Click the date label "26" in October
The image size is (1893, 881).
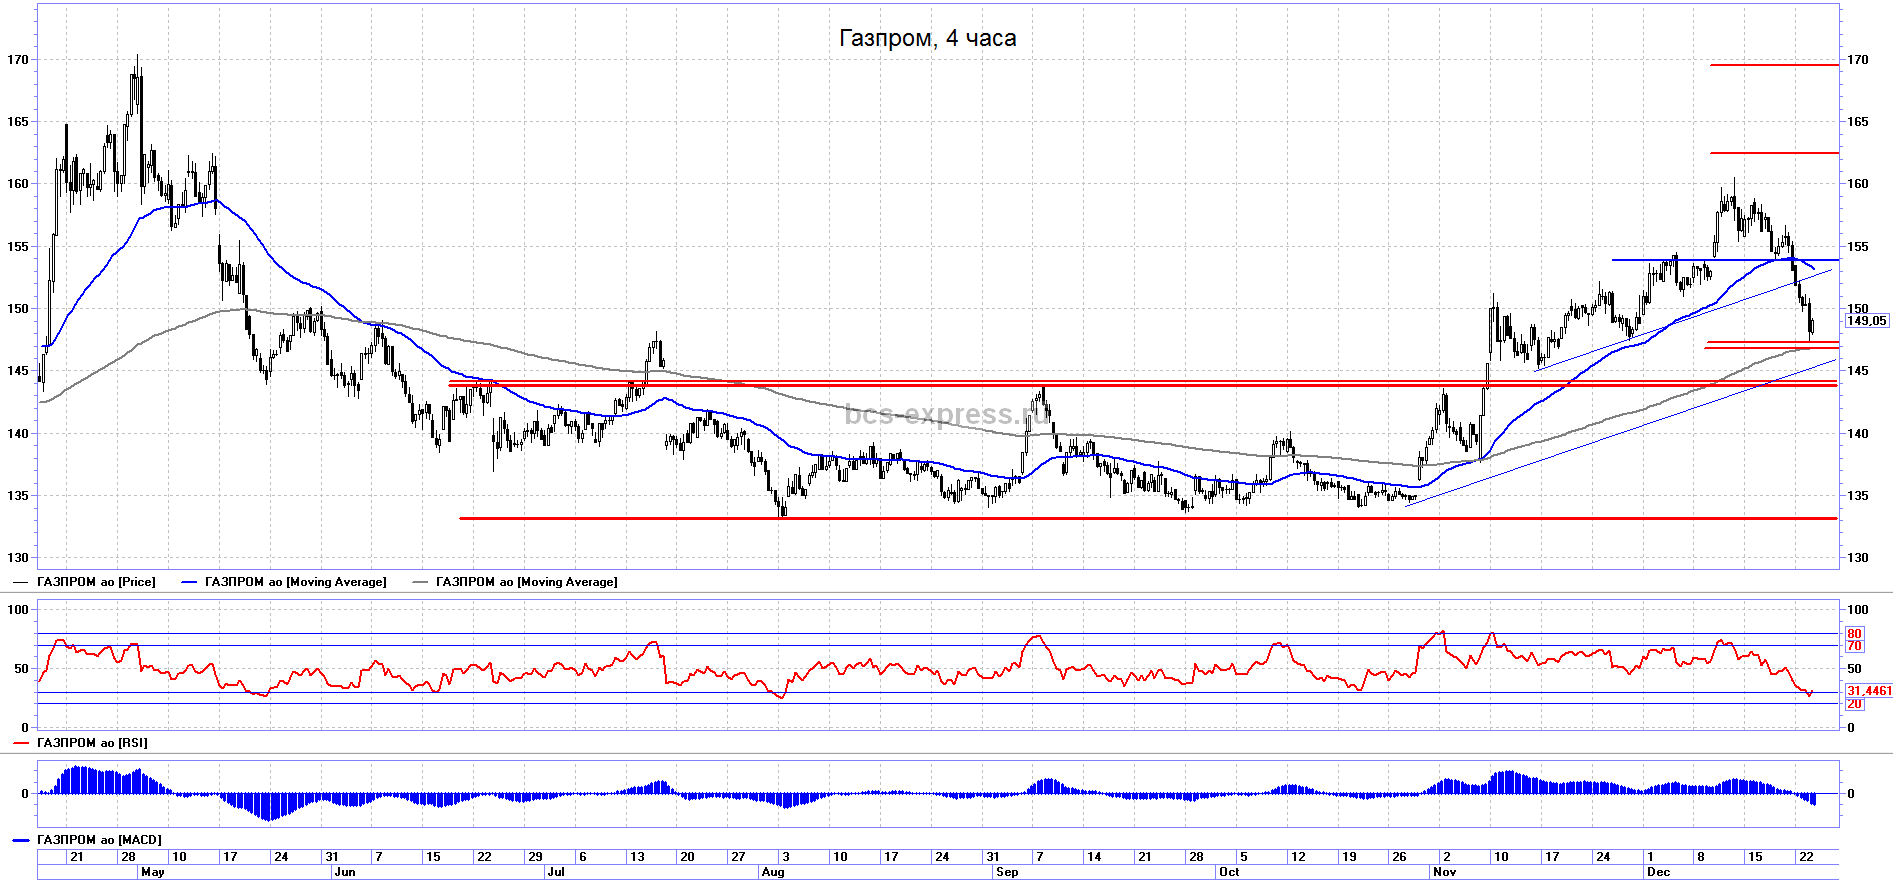coord(1399,857)
